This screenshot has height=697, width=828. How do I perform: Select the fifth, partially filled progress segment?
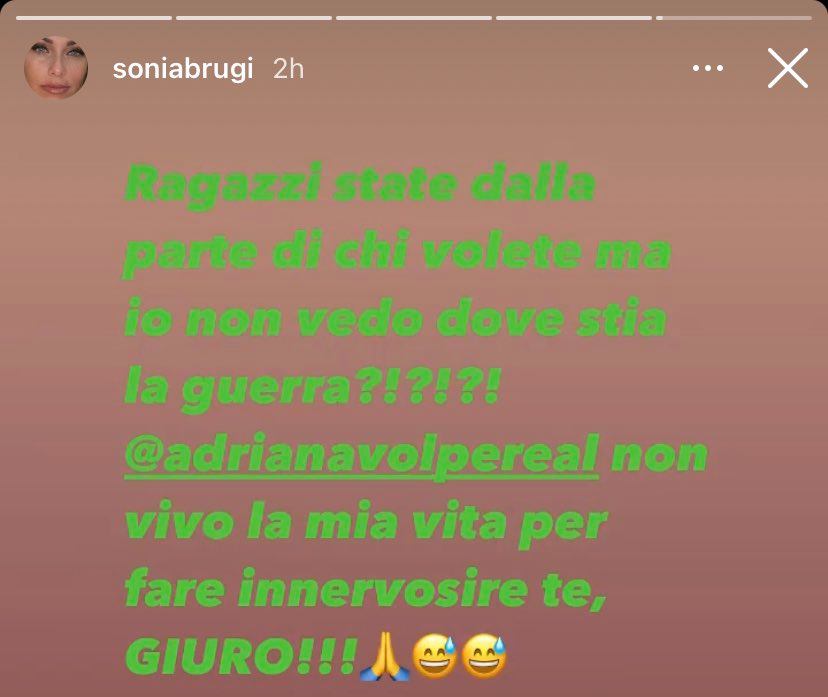tap(734, 18)
